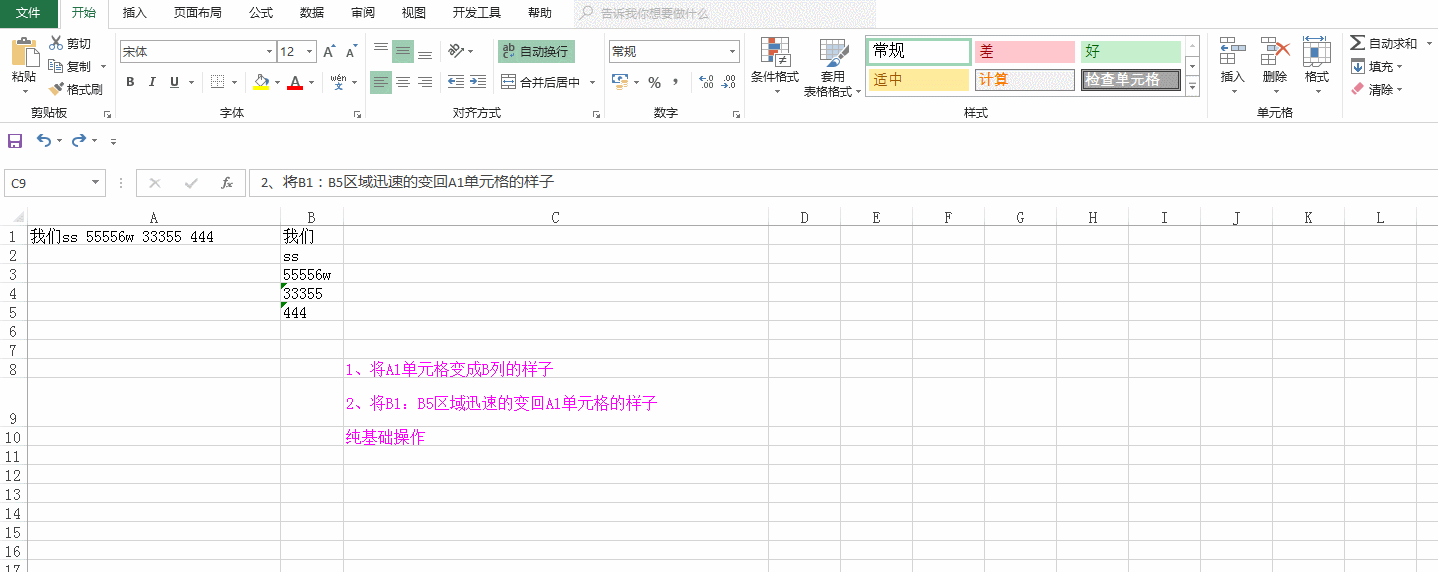Open the 数据 (Data) ribbon tab
The width and height of the screenshot is (1438, 572).
(312, 13)
